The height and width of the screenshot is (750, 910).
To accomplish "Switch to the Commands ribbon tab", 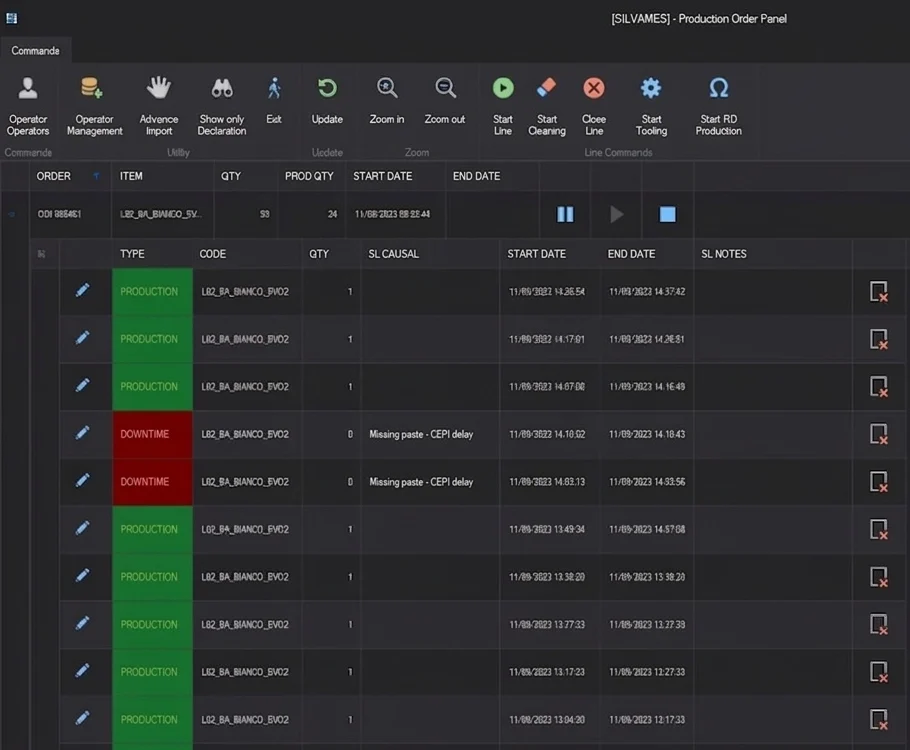I will pos(35,51).
